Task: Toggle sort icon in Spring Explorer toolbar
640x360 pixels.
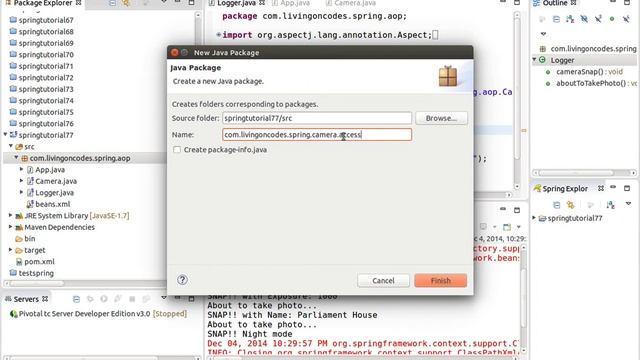Action: click(611, 205)
